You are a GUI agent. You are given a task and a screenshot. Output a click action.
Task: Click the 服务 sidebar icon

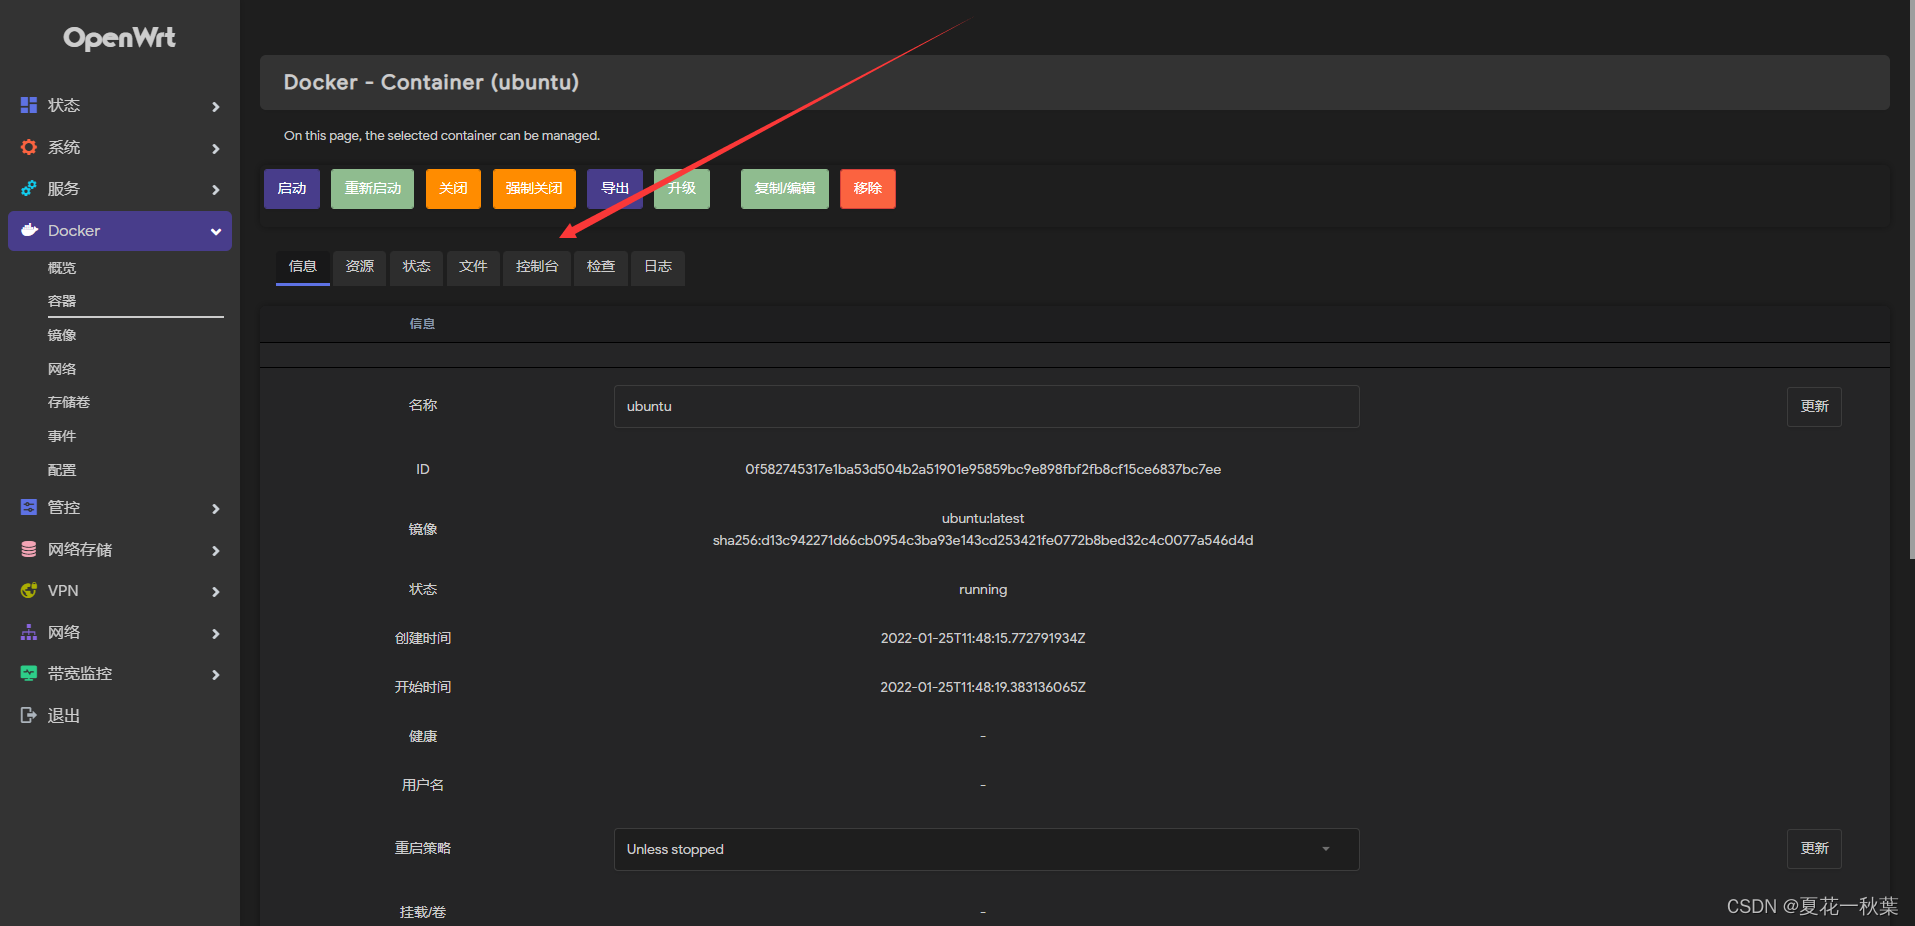pyautogui.click(x=29, y=188)
